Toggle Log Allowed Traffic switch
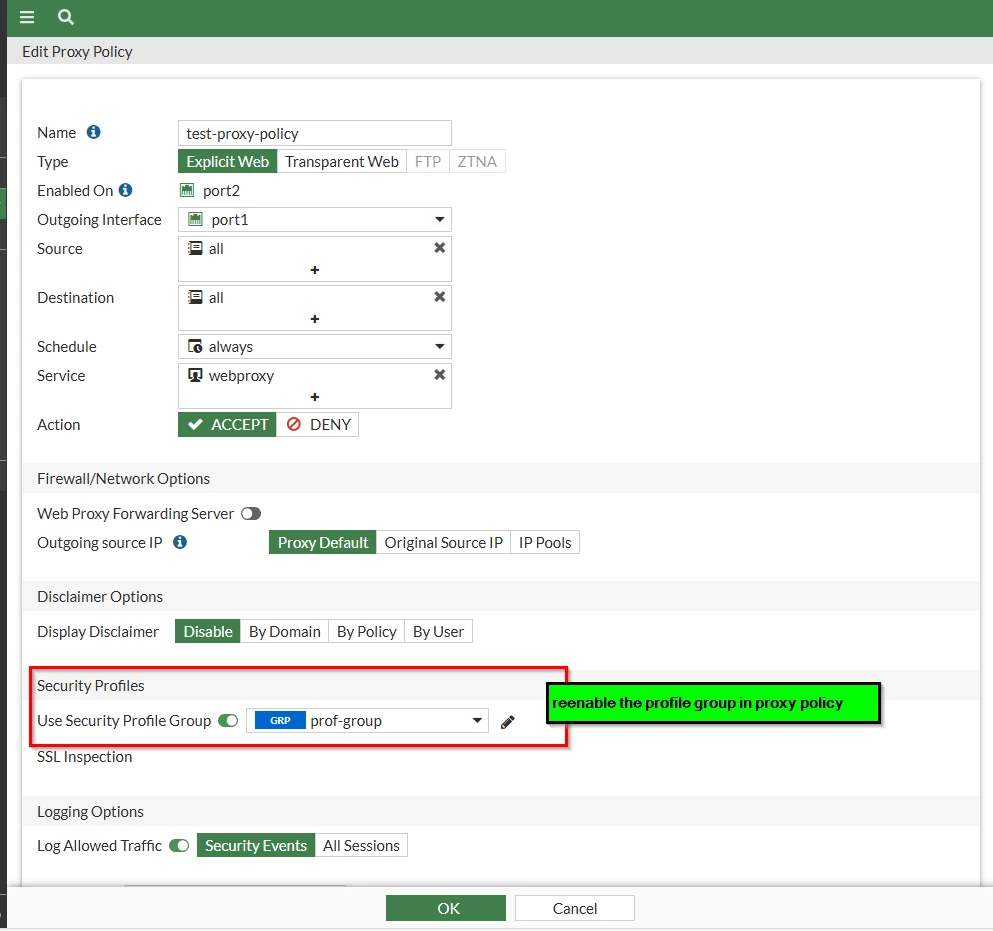 tap(179, 846)
